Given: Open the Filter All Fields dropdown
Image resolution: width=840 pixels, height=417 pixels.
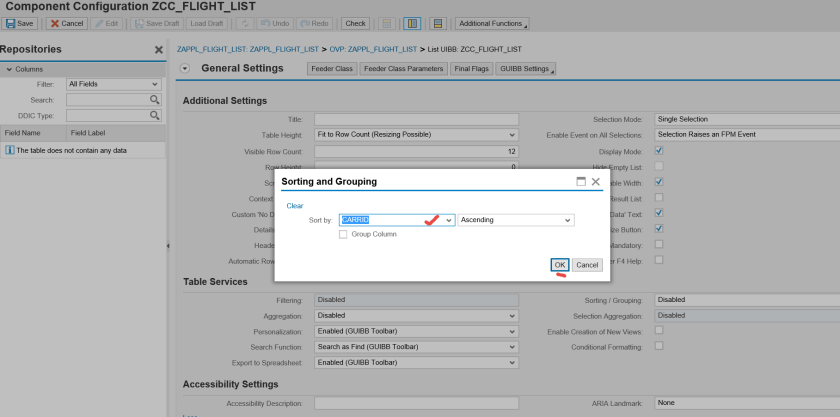Looking at the screenshot, I should 155,84.
